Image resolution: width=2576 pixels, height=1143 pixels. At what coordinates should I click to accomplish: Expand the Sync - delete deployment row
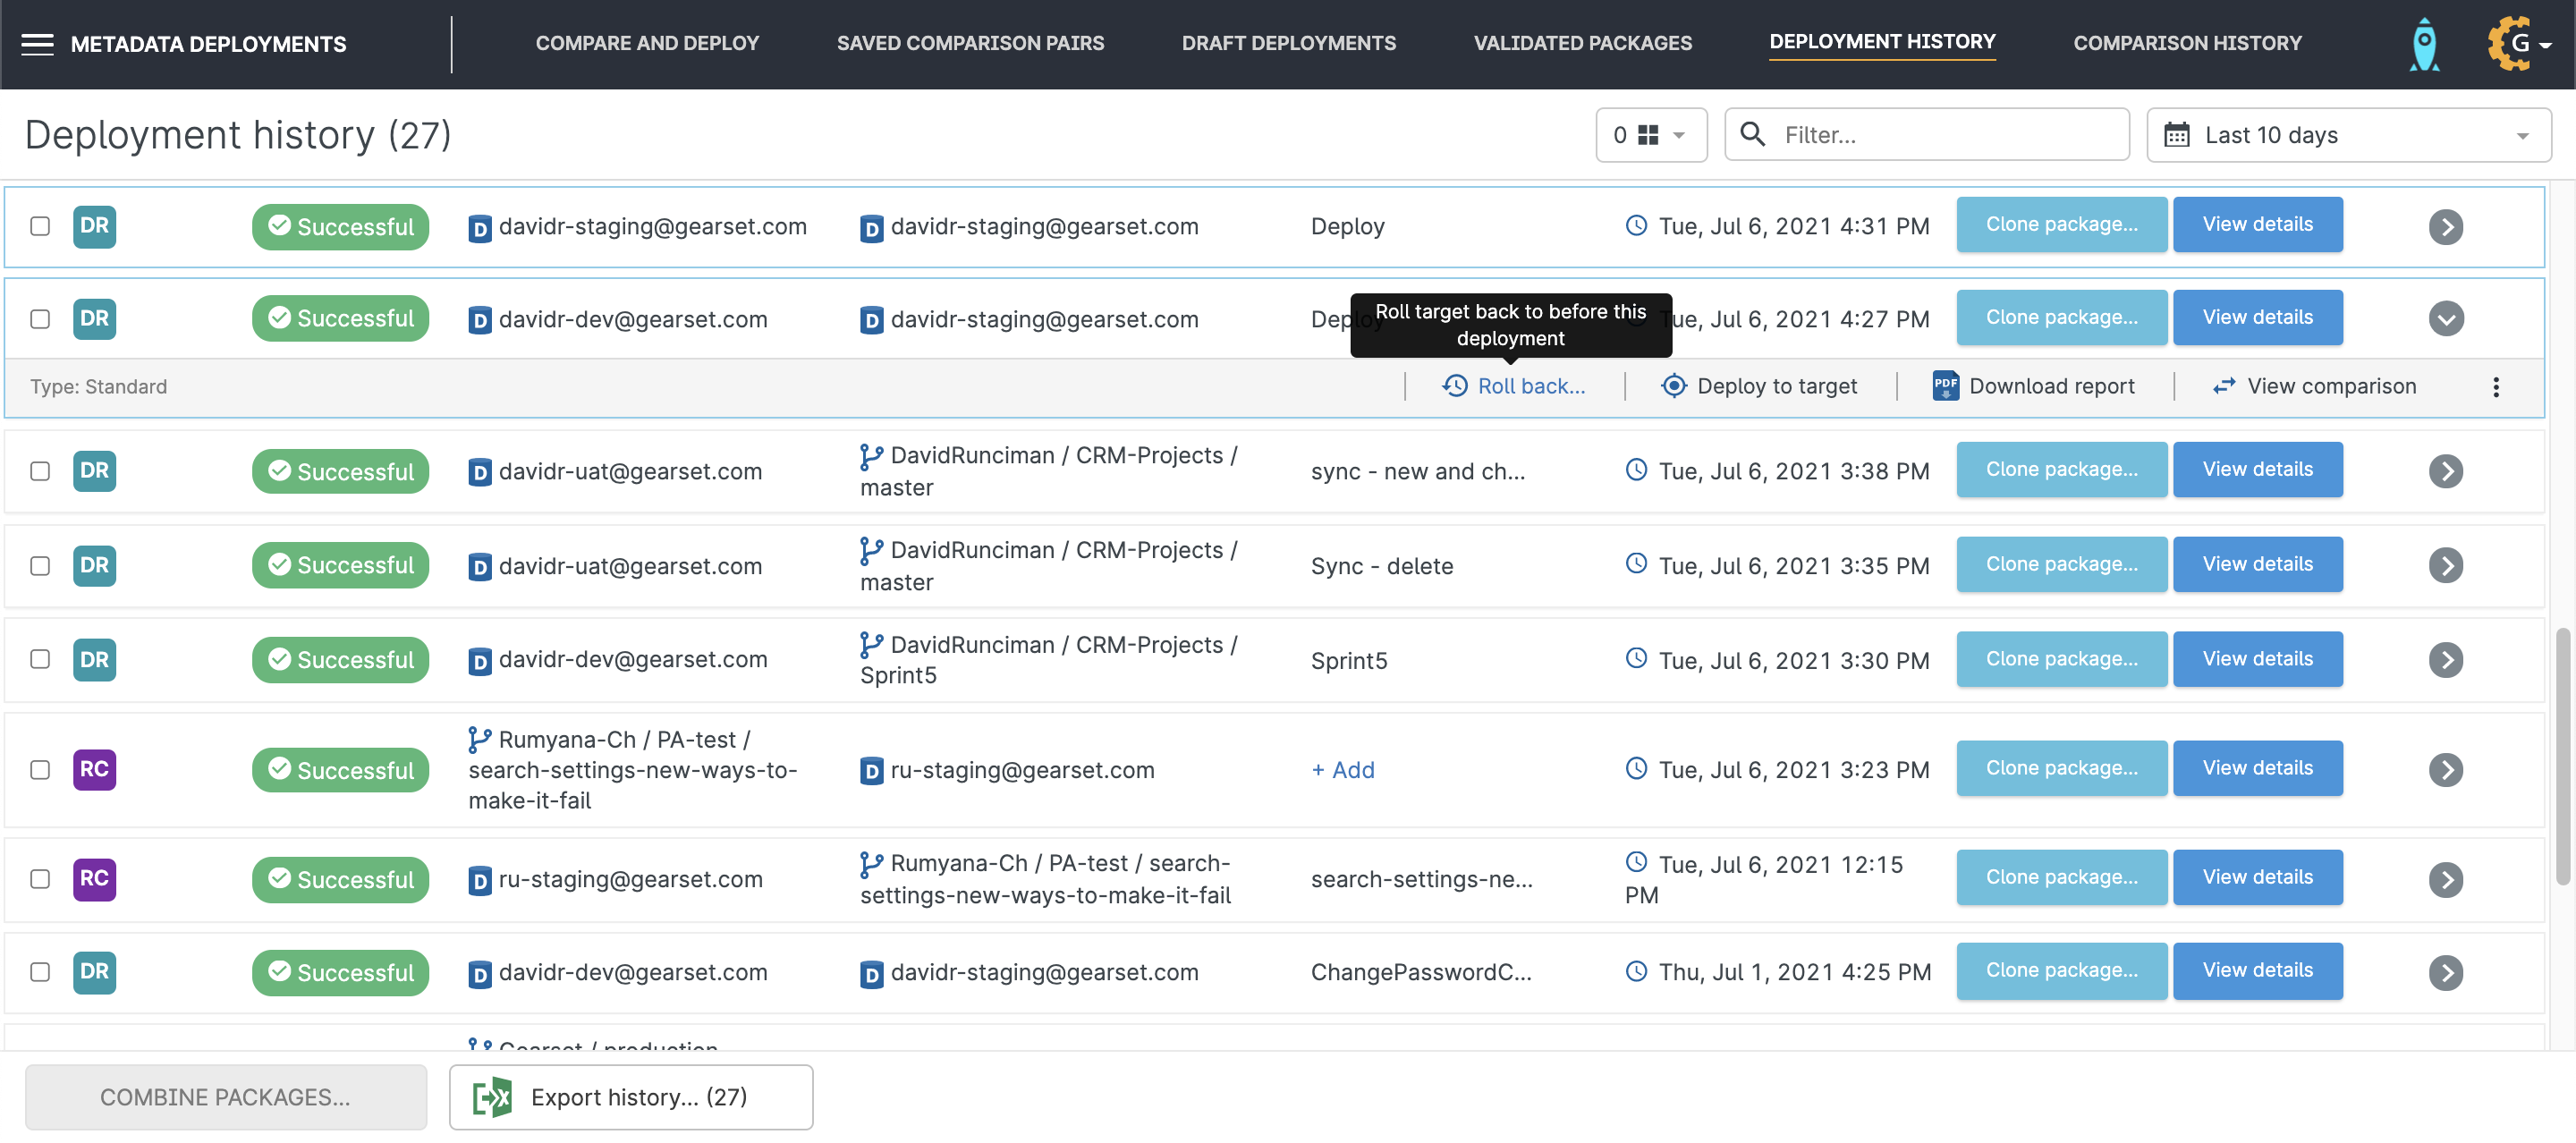pyautogui.click(x=2445, y=565)
